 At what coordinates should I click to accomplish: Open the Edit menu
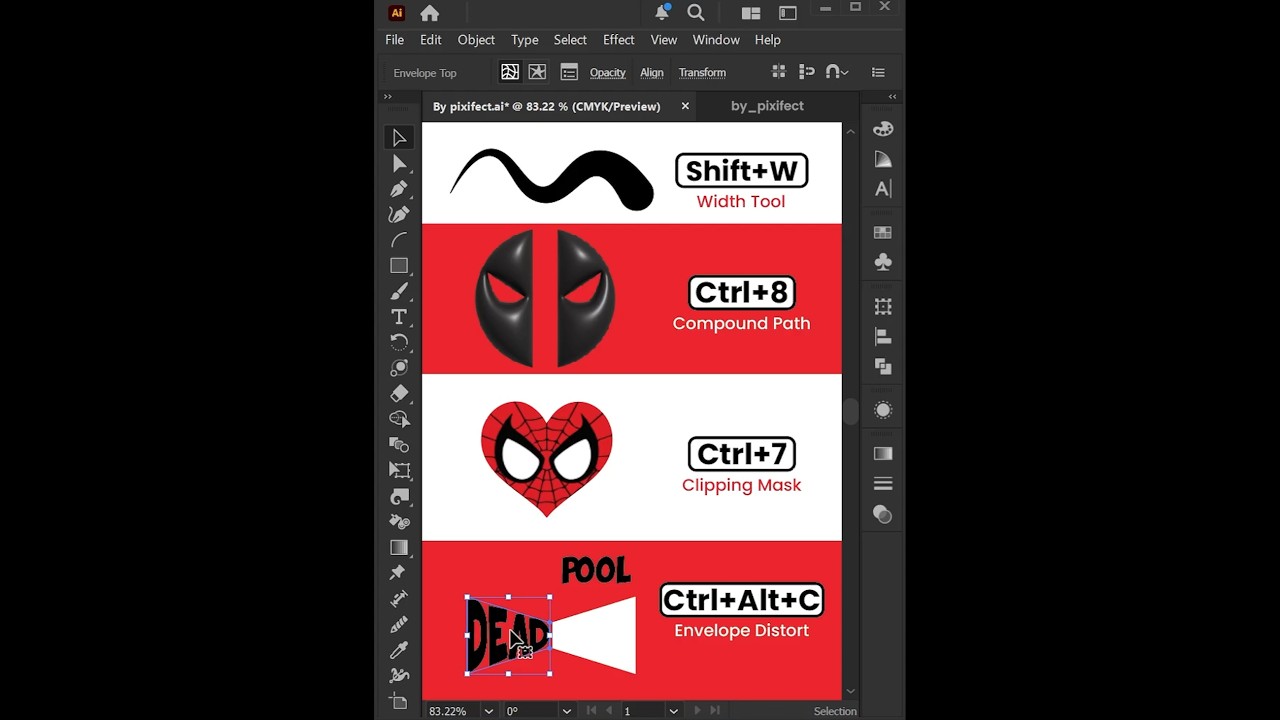click(x=431, y=40)
